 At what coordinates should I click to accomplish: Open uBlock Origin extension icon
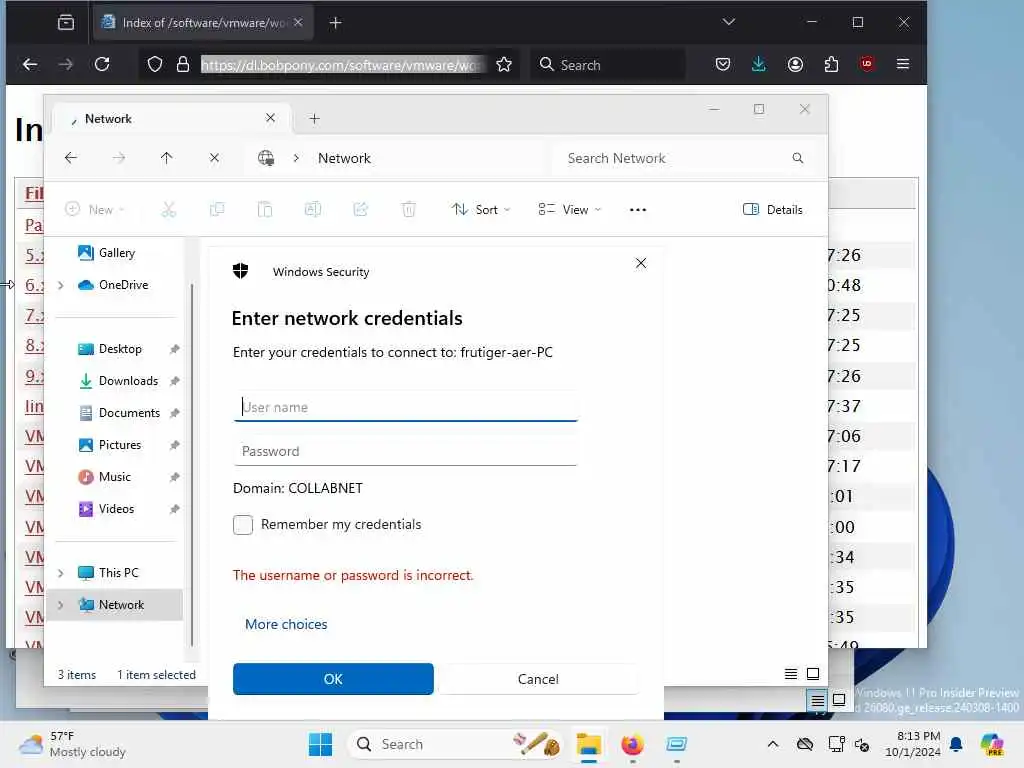pos(867,63)
